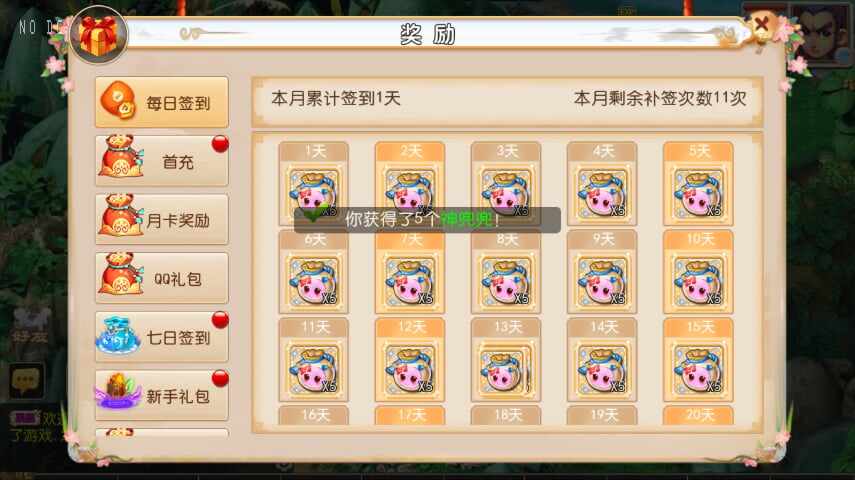Screen dimensions: 855x480
Task: Tap the 5天 reward pouch icon
Action: pyautogui.click(x=698, y=193)
